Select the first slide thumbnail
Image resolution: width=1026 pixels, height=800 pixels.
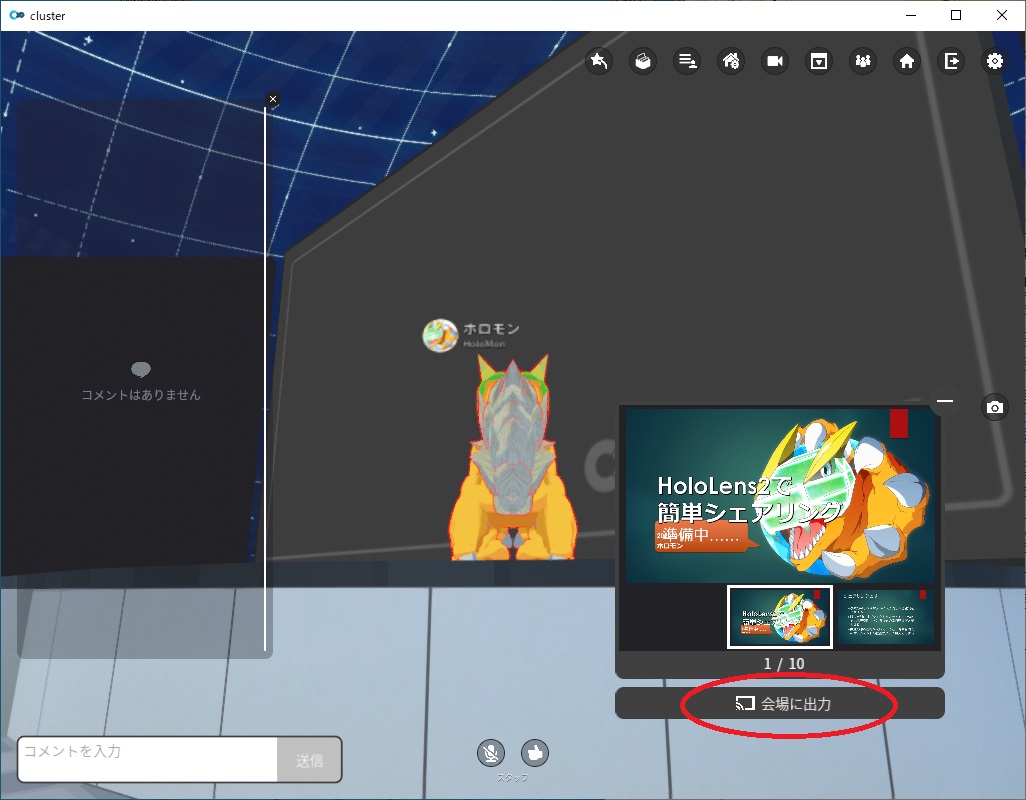click(780, 617)
